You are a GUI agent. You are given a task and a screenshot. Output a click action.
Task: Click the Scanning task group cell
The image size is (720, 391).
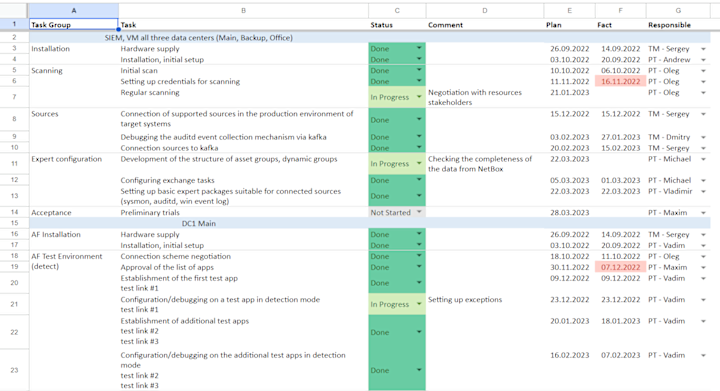point(47,71)
